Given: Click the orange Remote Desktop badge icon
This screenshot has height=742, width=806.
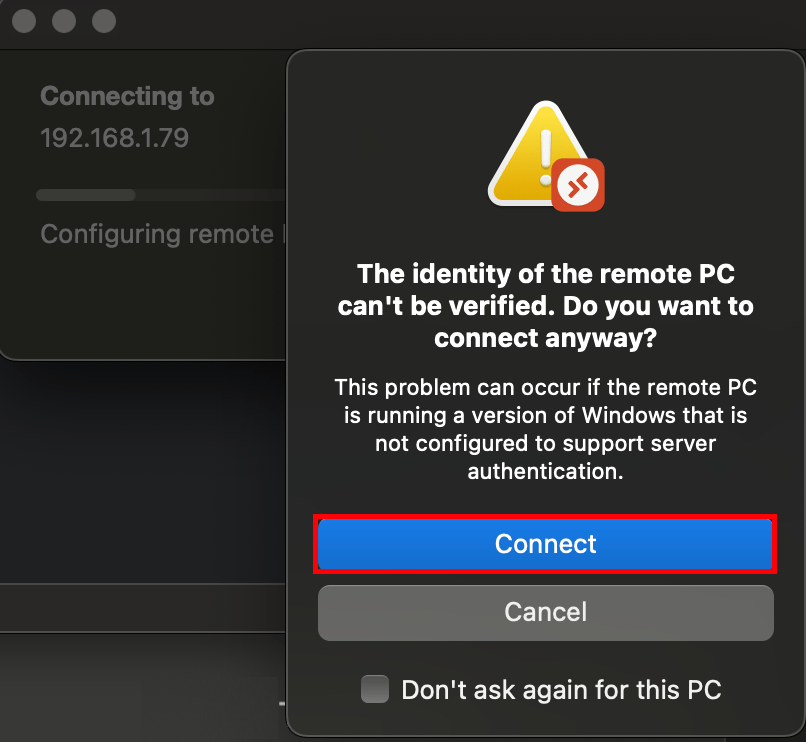Looking at the screenshot, I should pyautogui.click(x=580, y=185).
